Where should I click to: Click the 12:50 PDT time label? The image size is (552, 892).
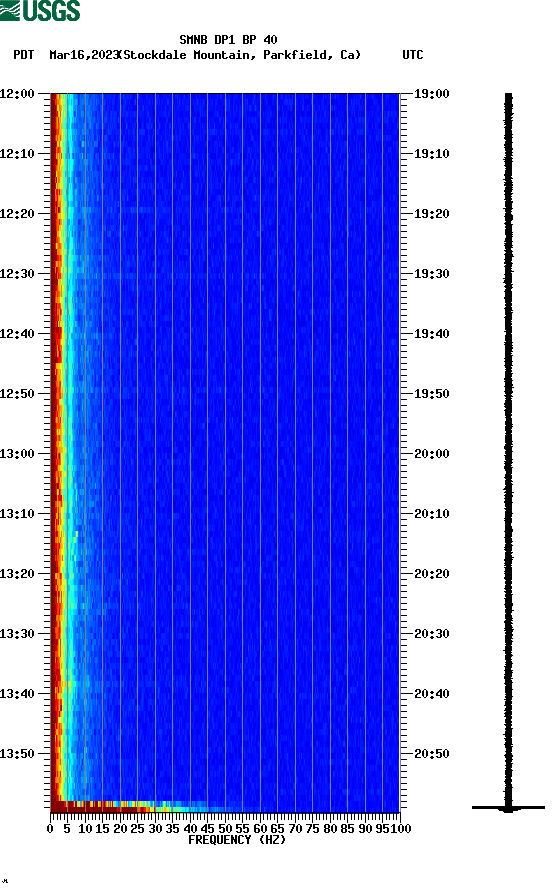click(18, 394)
